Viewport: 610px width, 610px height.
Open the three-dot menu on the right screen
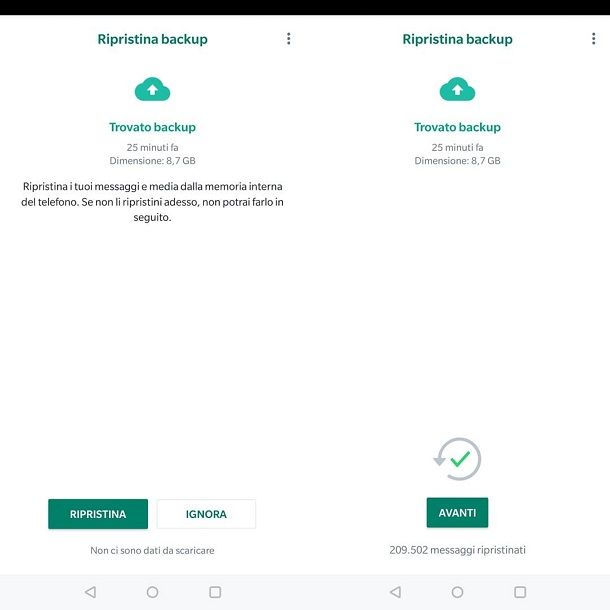[x=594, y=39]
